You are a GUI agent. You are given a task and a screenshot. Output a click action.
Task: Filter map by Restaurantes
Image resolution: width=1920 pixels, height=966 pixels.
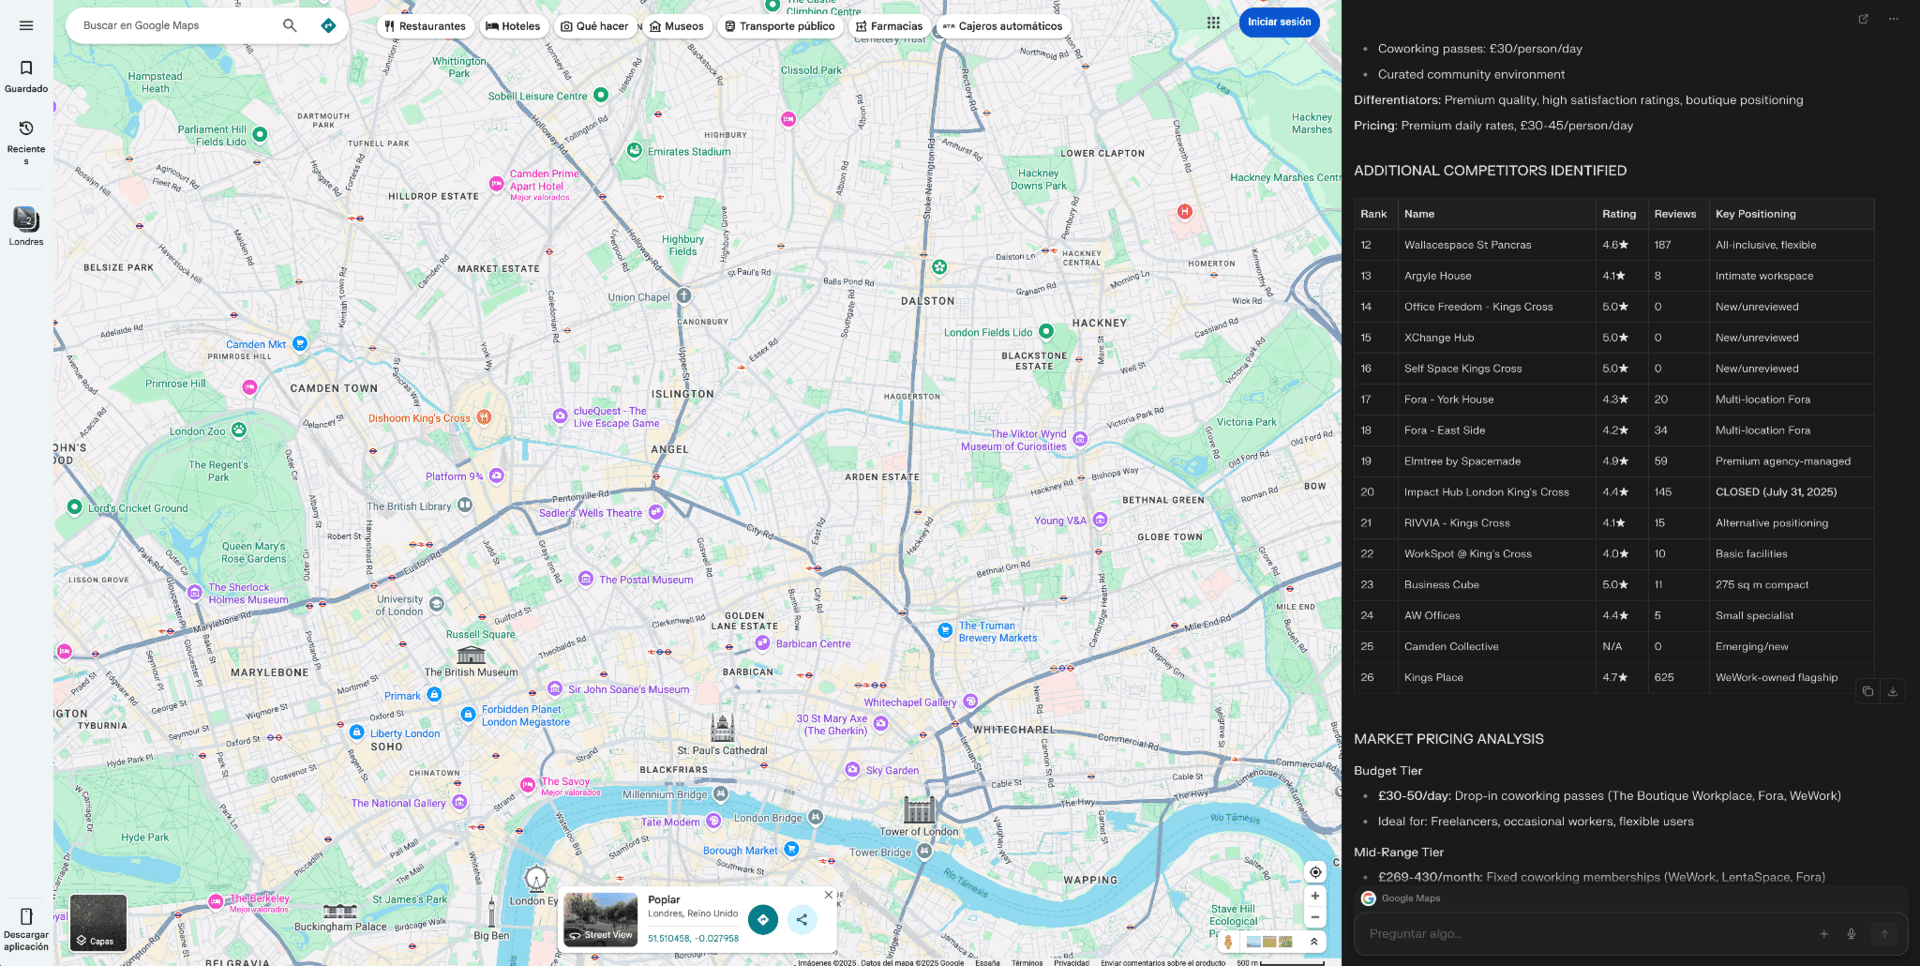425,26
